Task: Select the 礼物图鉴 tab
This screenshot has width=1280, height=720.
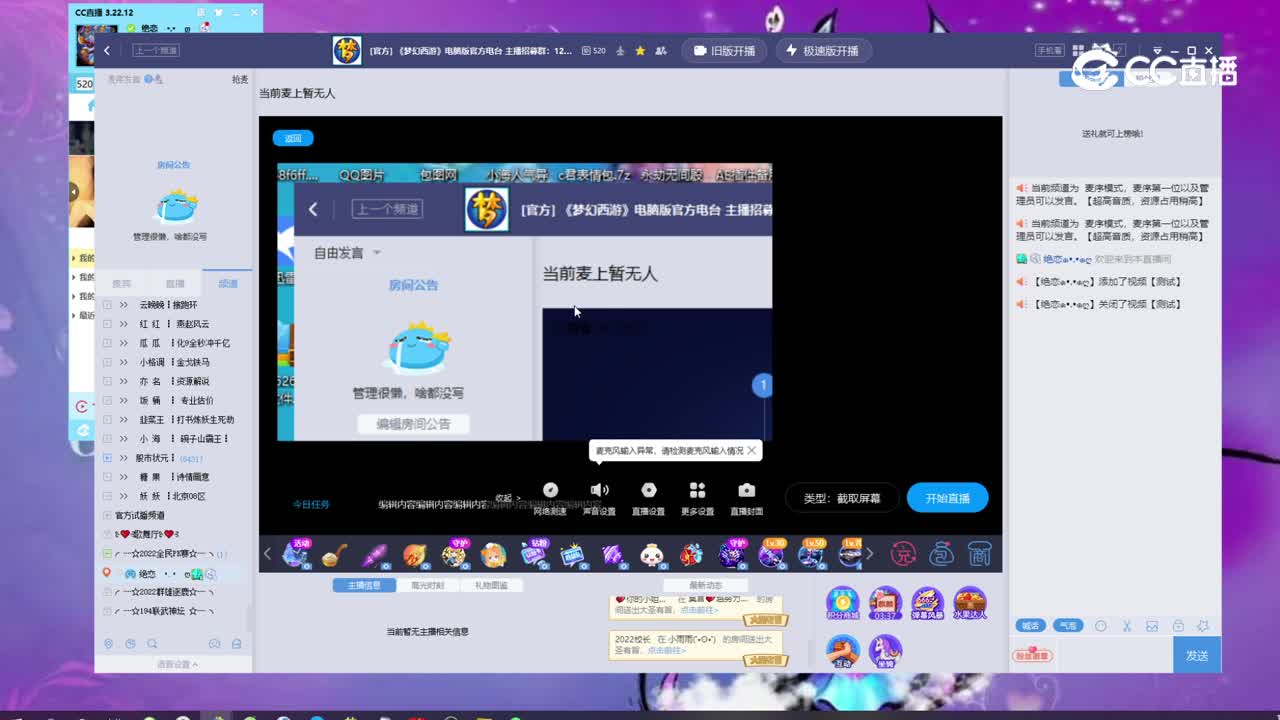Action: 491,585
